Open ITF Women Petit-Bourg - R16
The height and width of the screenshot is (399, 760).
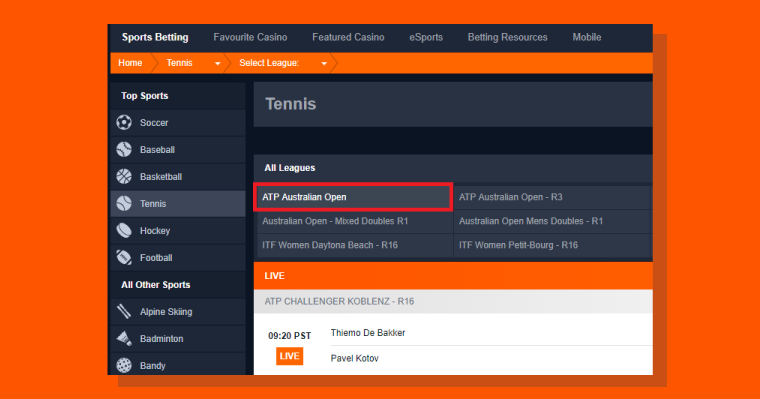point(552,245)
